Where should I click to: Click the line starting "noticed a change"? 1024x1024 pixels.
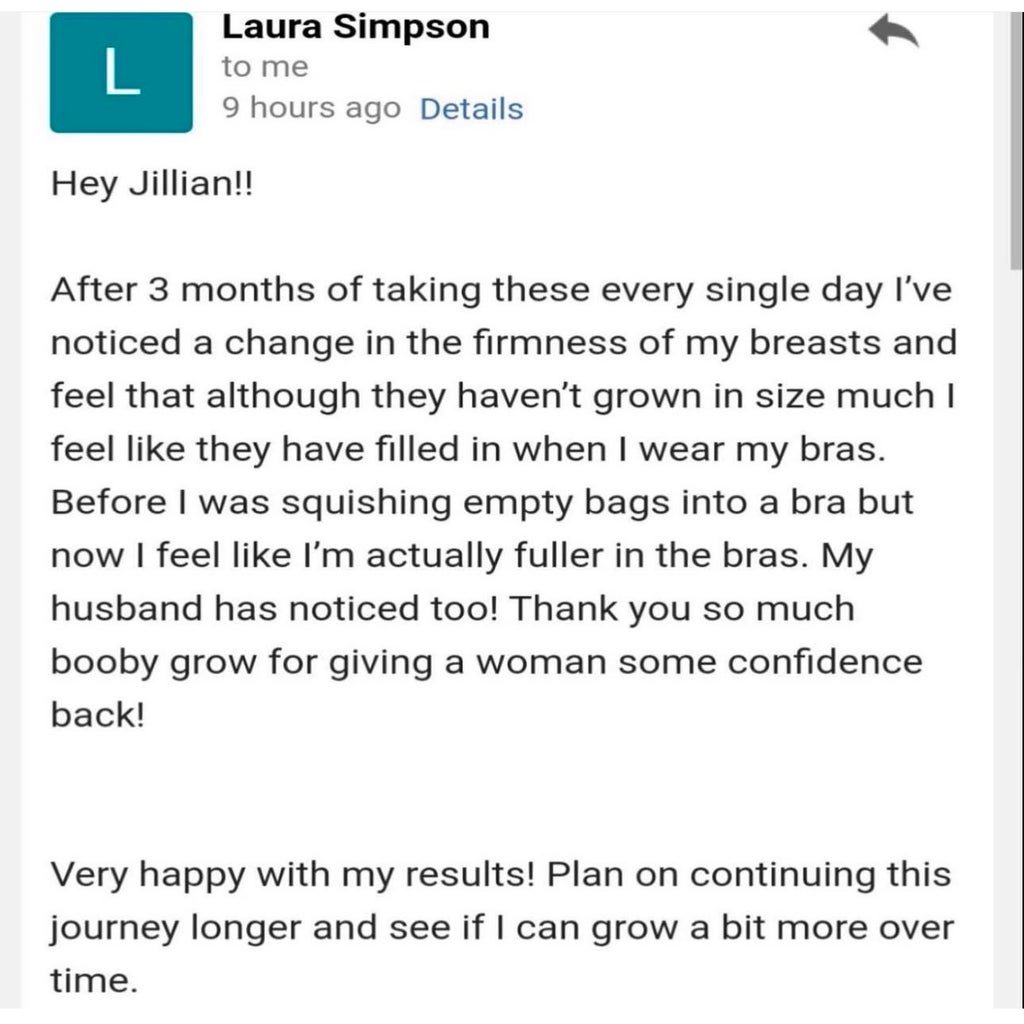[503, 343]
